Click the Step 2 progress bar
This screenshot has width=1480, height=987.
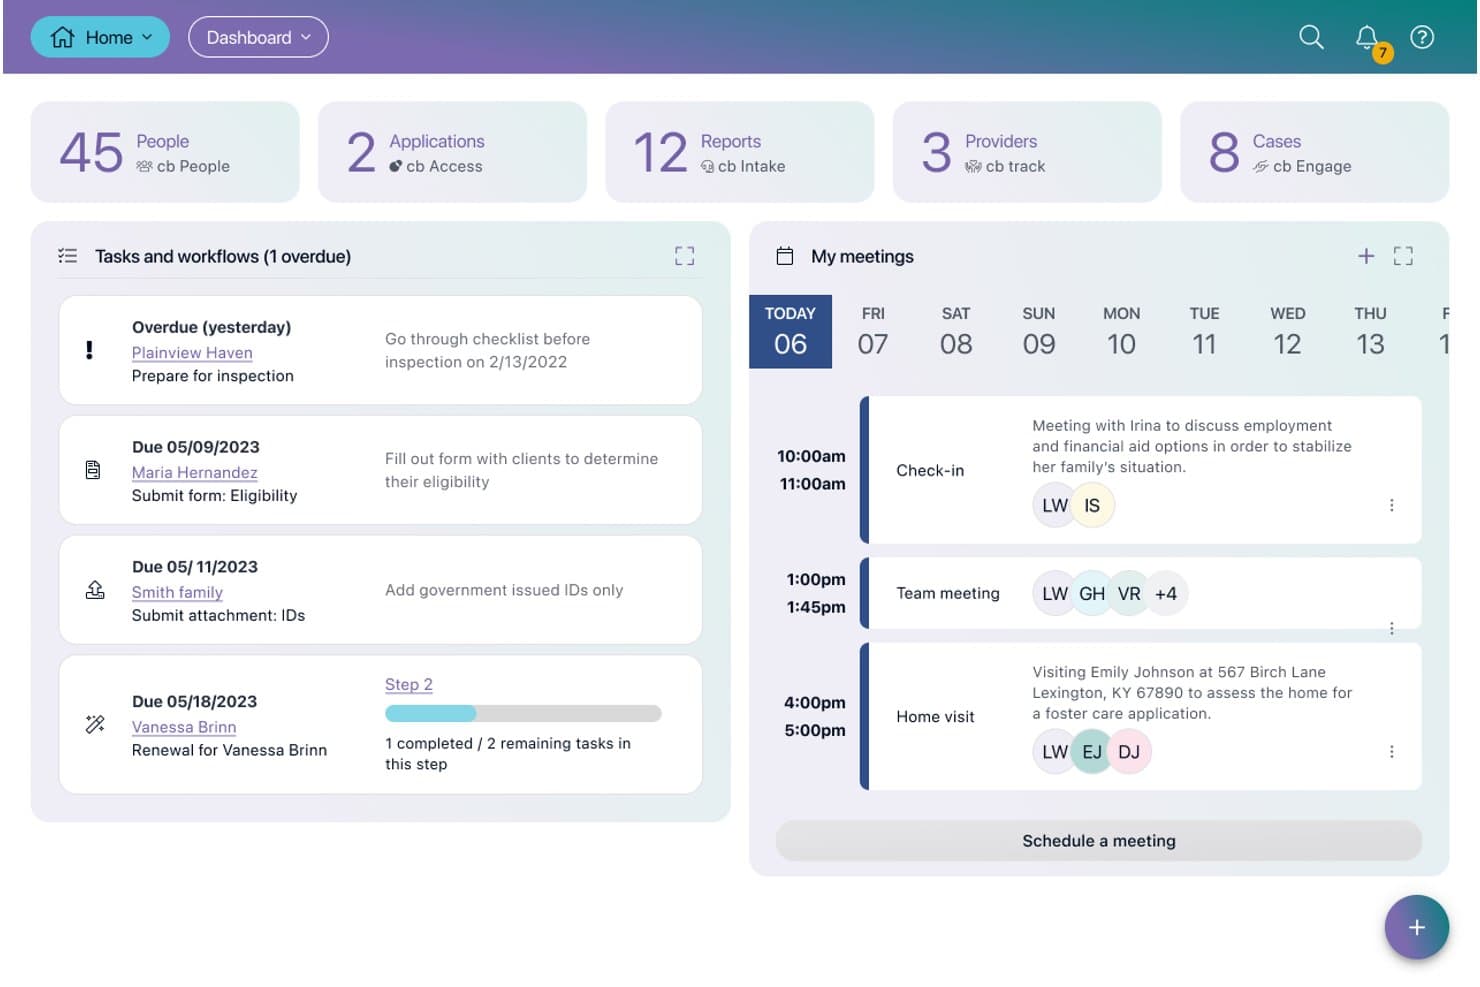click(x=523, y=714)
